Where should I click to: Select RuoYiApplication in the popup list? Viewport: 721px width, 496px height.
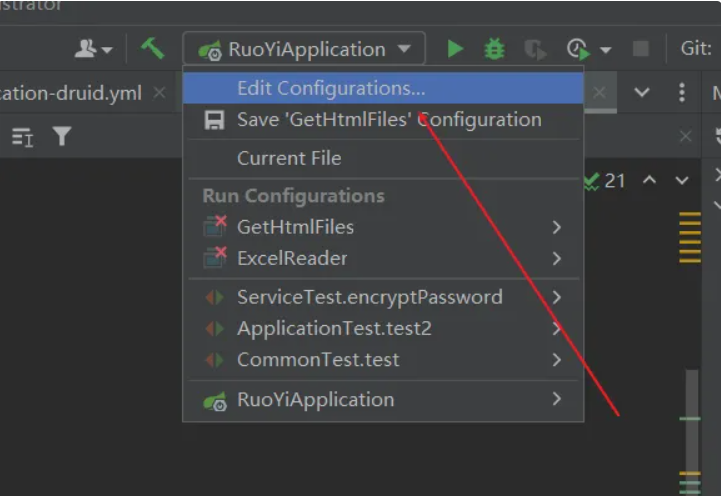point(383,399)
